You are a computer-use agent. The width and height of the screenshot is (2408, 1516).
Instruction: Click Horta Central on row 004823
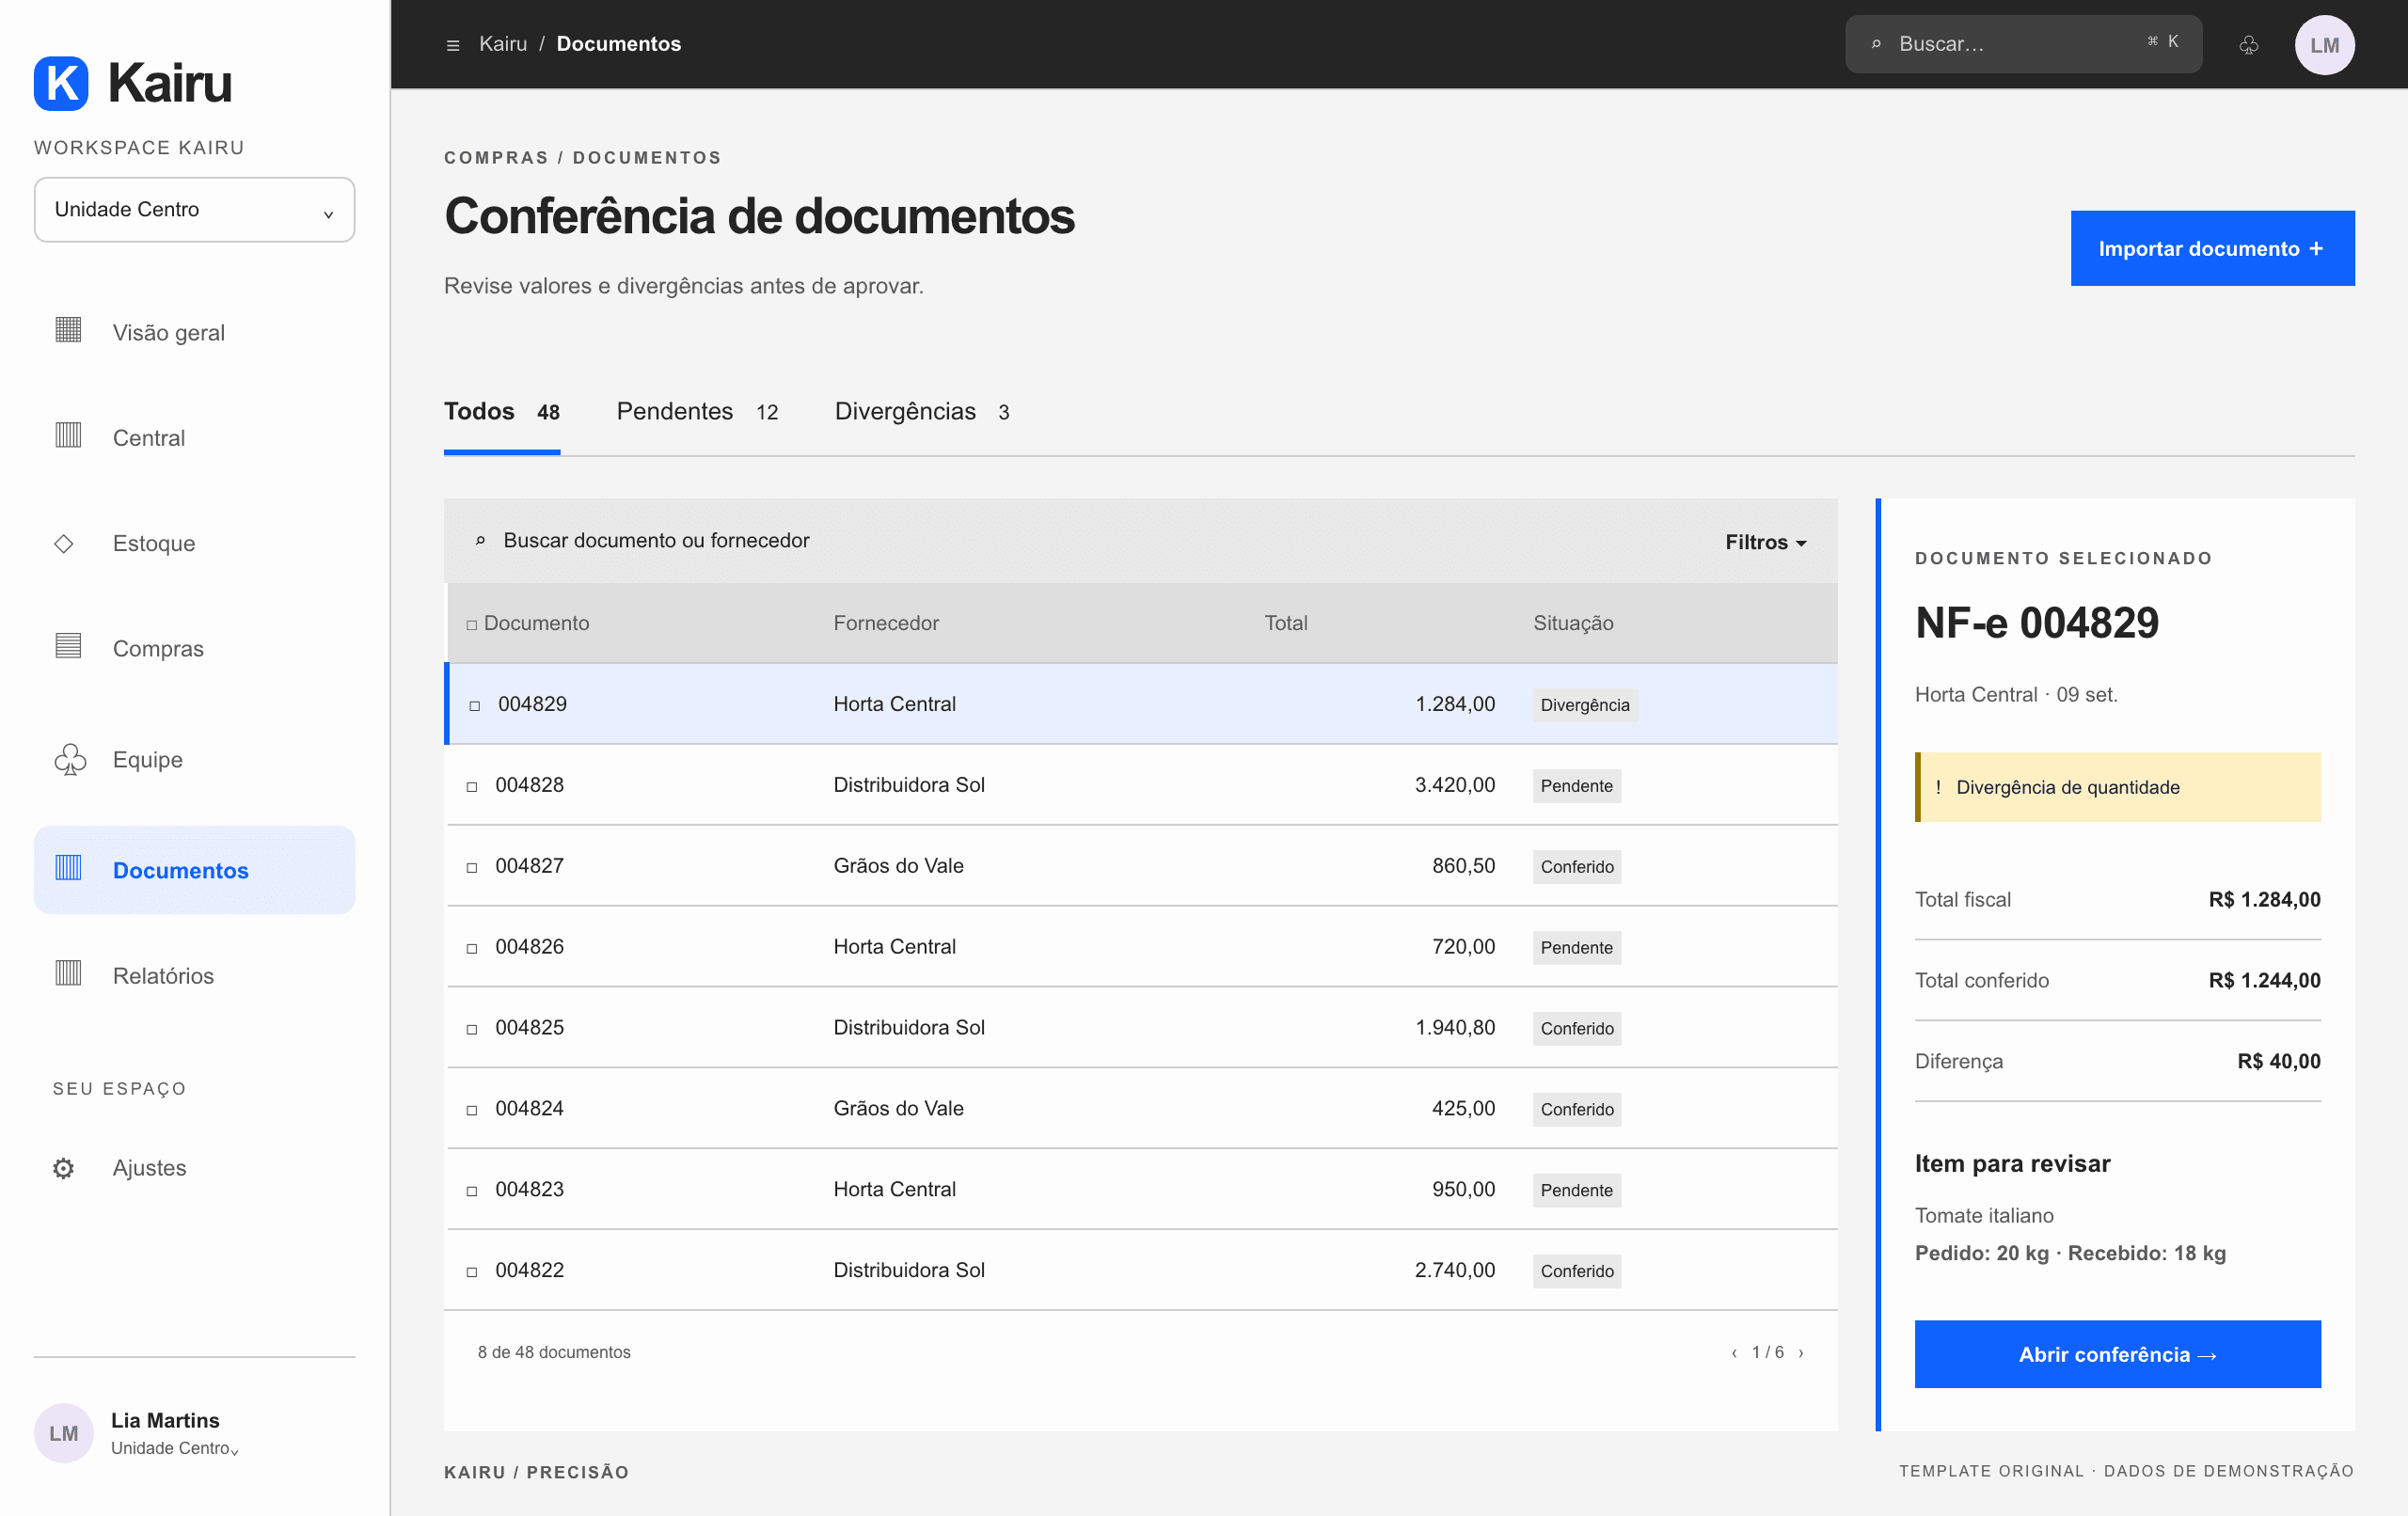[894, 1189]
